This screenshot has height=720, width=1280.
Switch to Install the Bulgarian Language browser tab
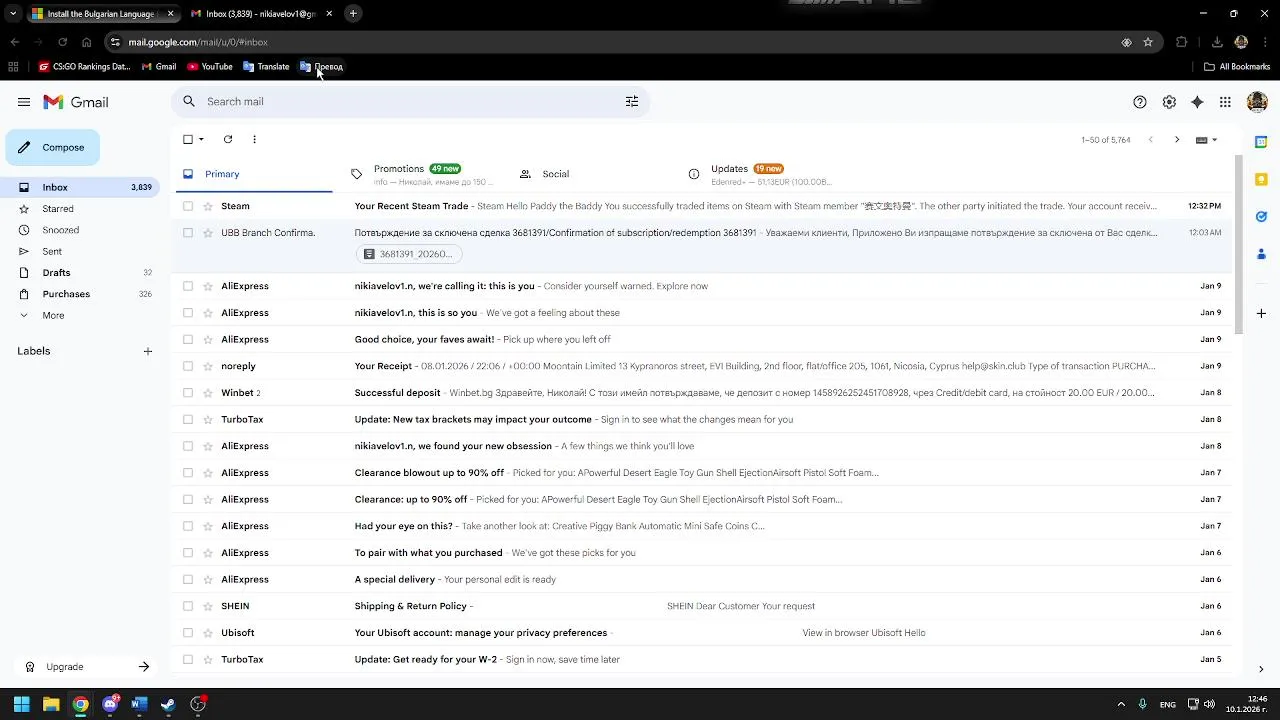100,14
